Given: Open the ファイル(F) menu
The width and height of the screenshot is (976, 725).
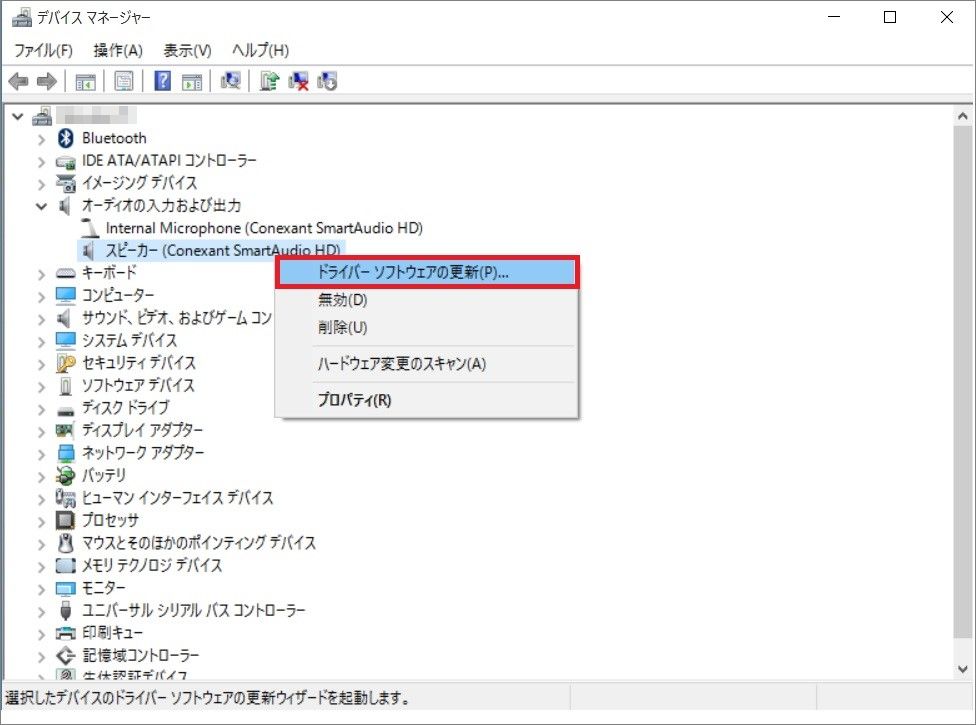Looking at the screenshot, I should (43, 50).
